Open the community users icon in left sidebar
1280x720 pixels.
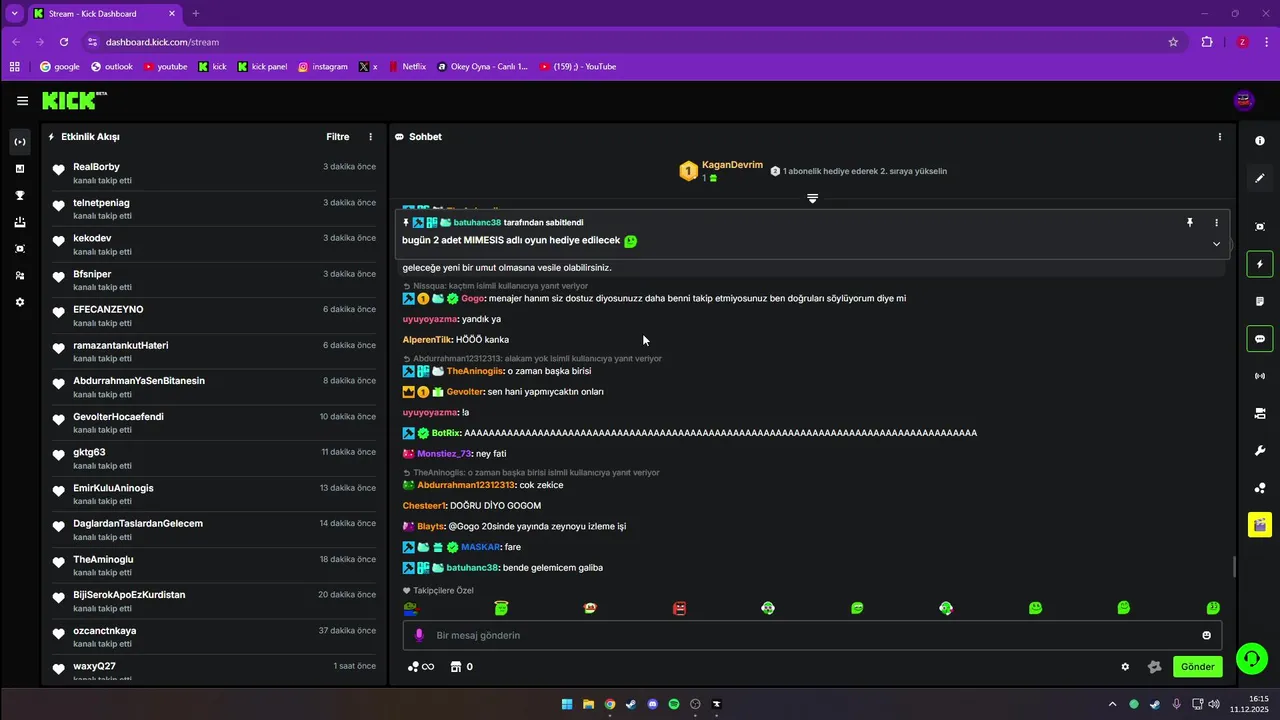[x=20, y=275]
